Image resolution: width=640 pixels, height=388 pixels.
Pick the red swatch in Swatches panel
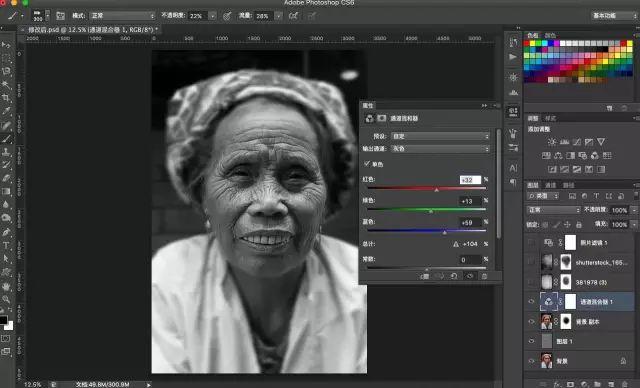coord(527,43)
